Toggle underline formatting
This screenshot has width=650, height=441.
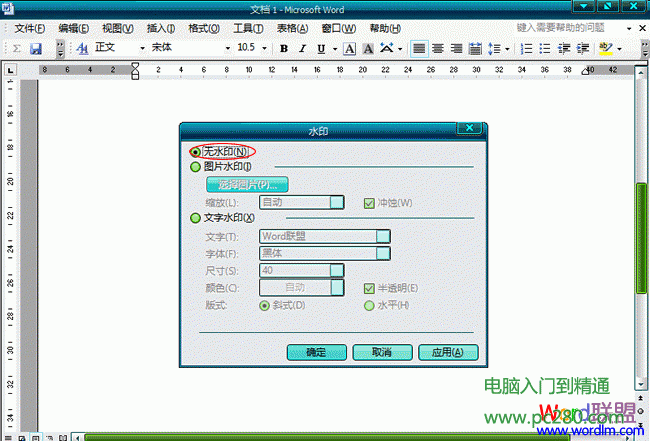(x=321, y=48)
